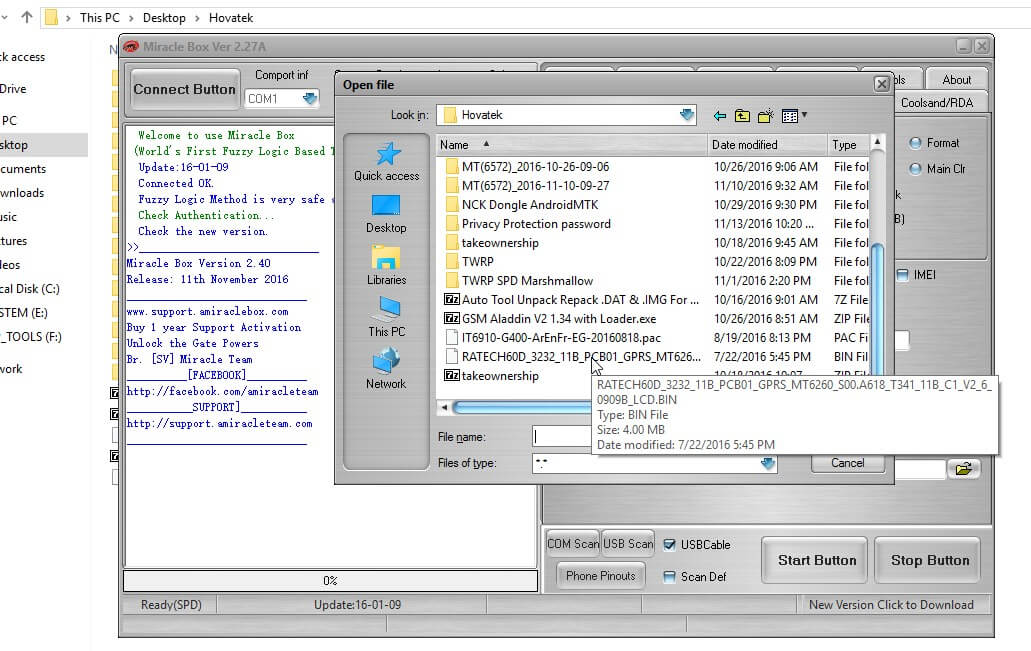Switch to the About tab
1031x651 pixels.
tap(956, 79)
